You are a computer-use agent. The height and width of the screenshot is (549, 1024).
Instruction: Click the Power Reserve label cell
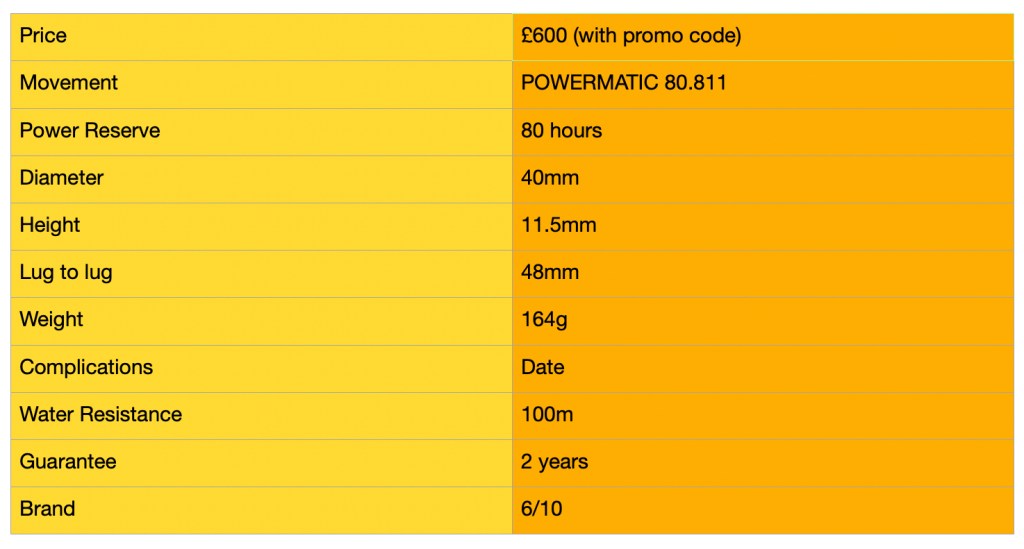pos(90,131)
